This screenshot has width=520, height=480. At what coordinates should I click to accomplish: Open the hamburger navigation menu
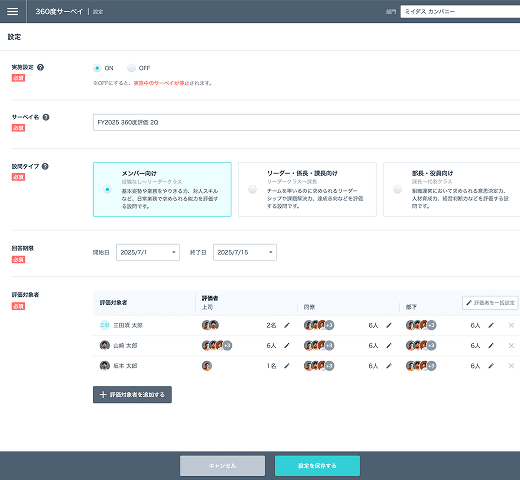click(x=13, y=11)
